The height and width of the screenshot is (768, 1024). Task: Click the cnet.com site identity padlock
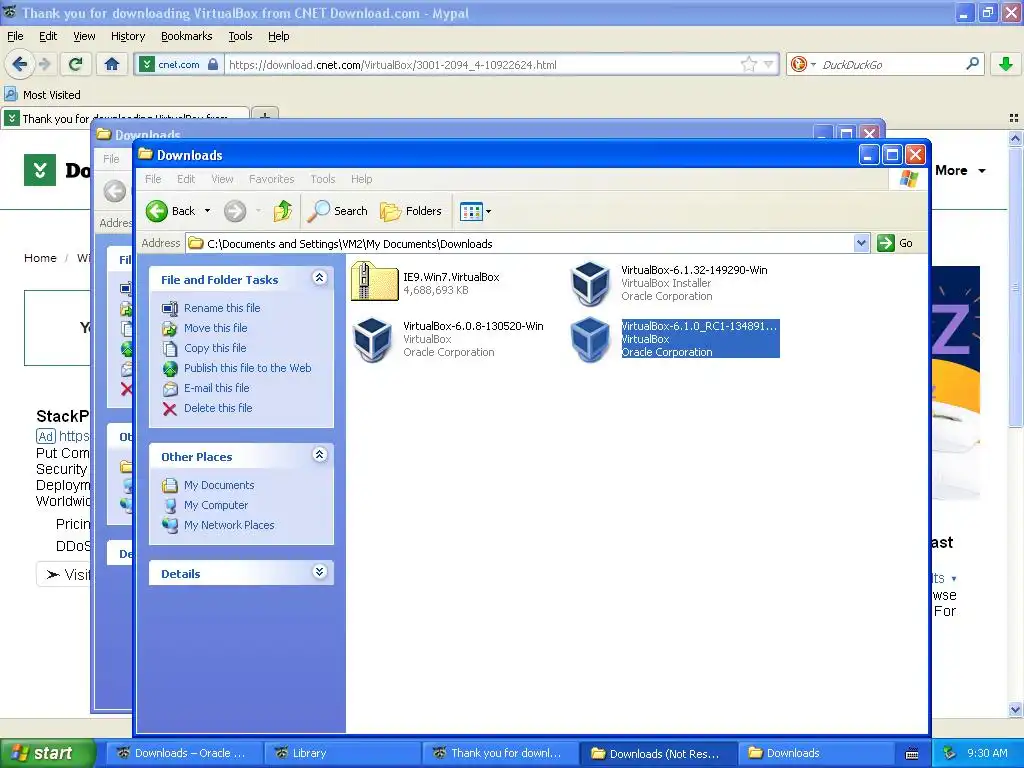pyautogui.click(x=213, y=65)
